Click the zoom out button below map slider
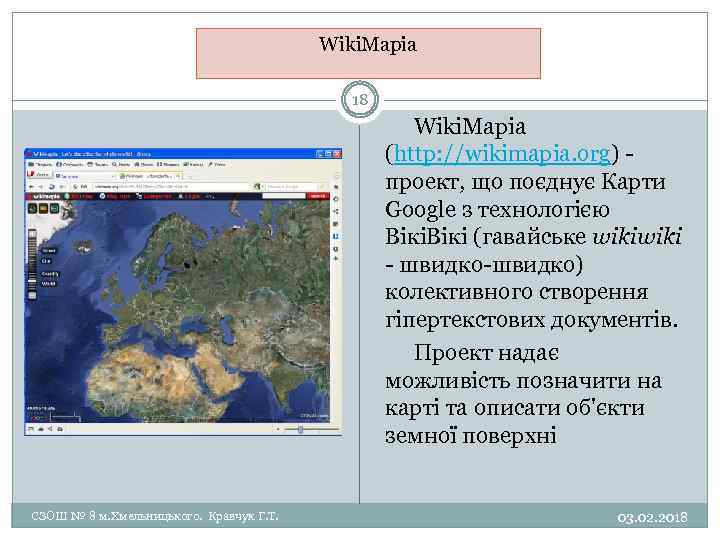The height and width of the screenshot is (540, 720). tap(32, 295)
